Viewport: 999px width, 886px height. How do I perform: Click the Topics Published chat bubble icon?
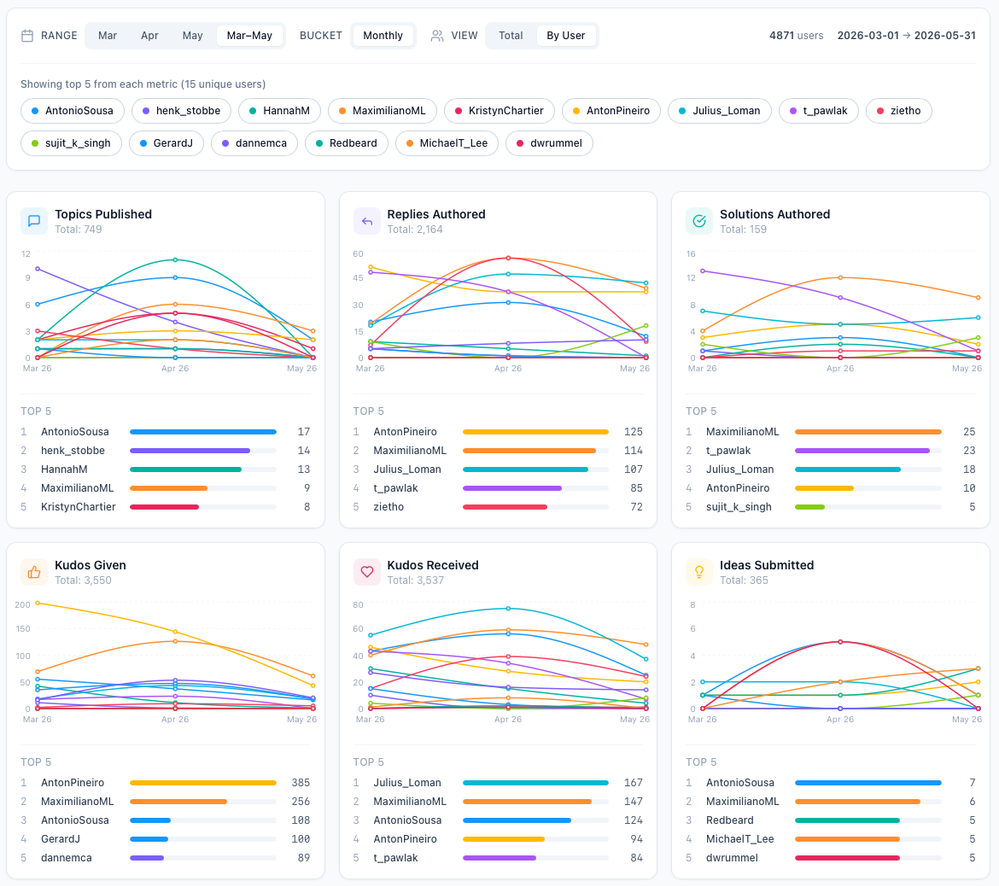(34, 221)
